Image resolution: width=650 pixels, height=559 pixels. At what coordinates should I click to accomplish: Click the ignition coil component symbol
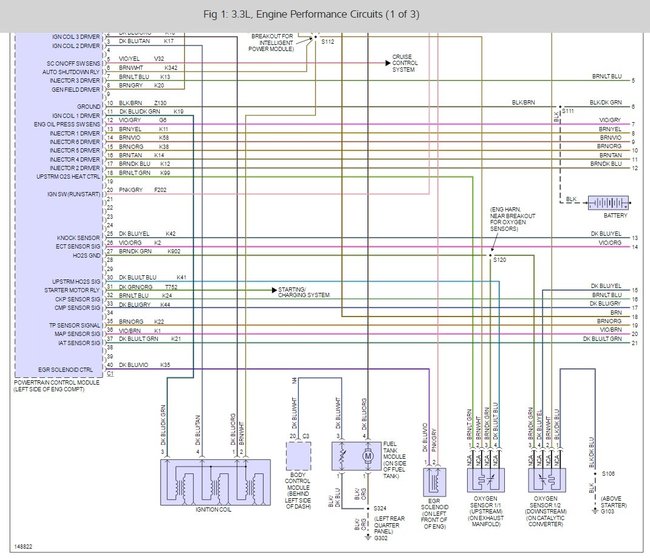(x=215, y=482)
